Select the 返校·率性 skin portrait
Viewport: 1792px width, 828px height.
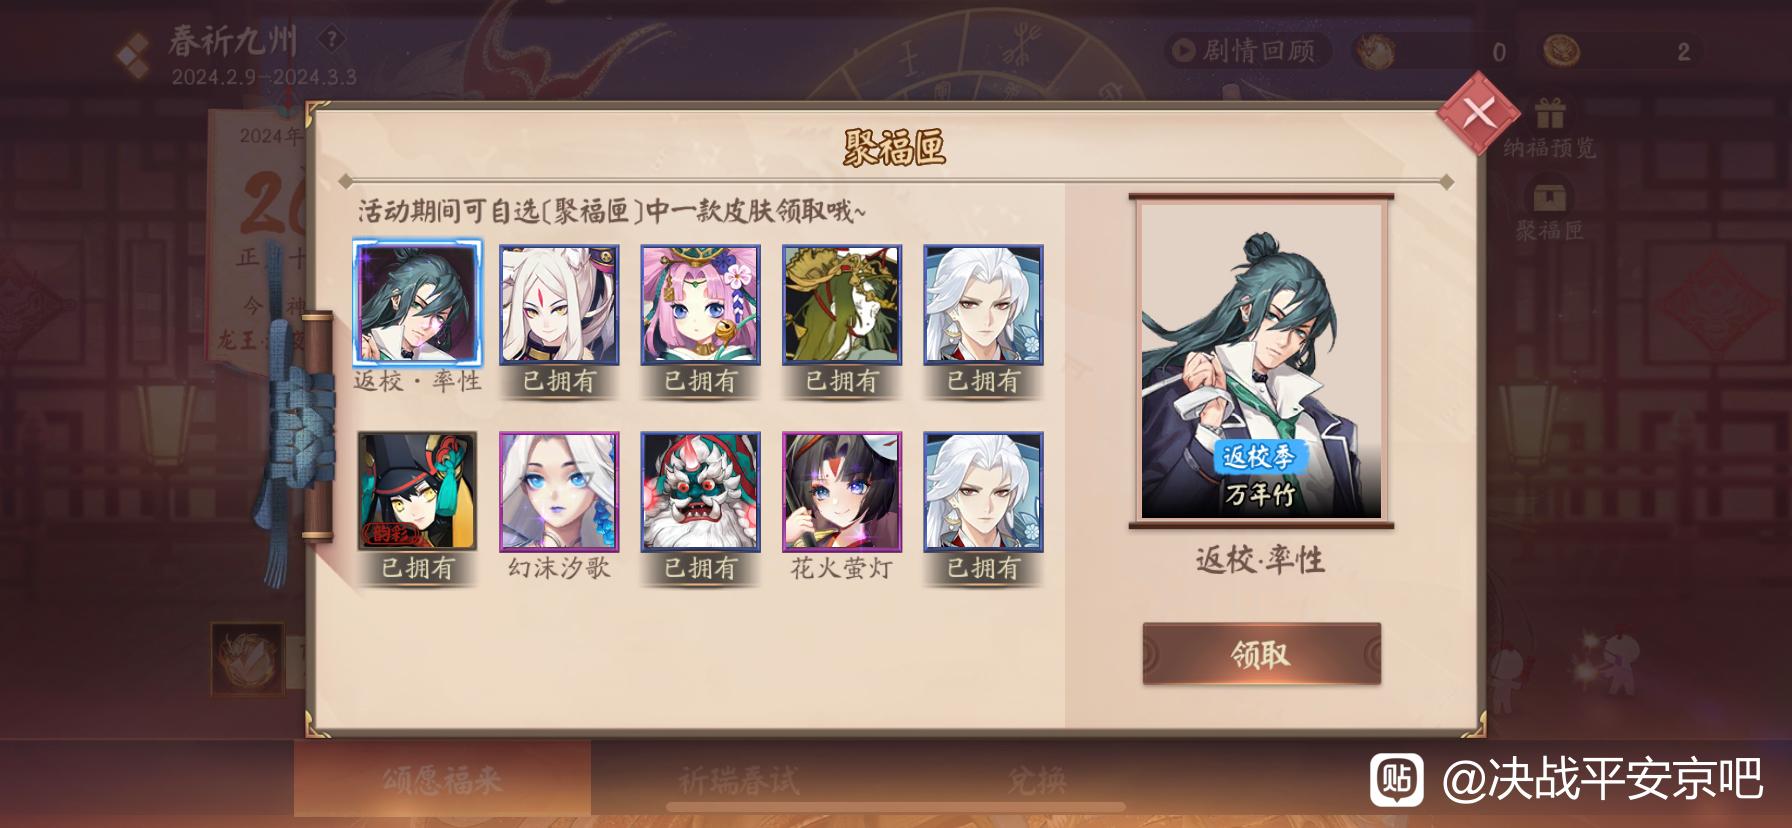[x=417, y=303]
